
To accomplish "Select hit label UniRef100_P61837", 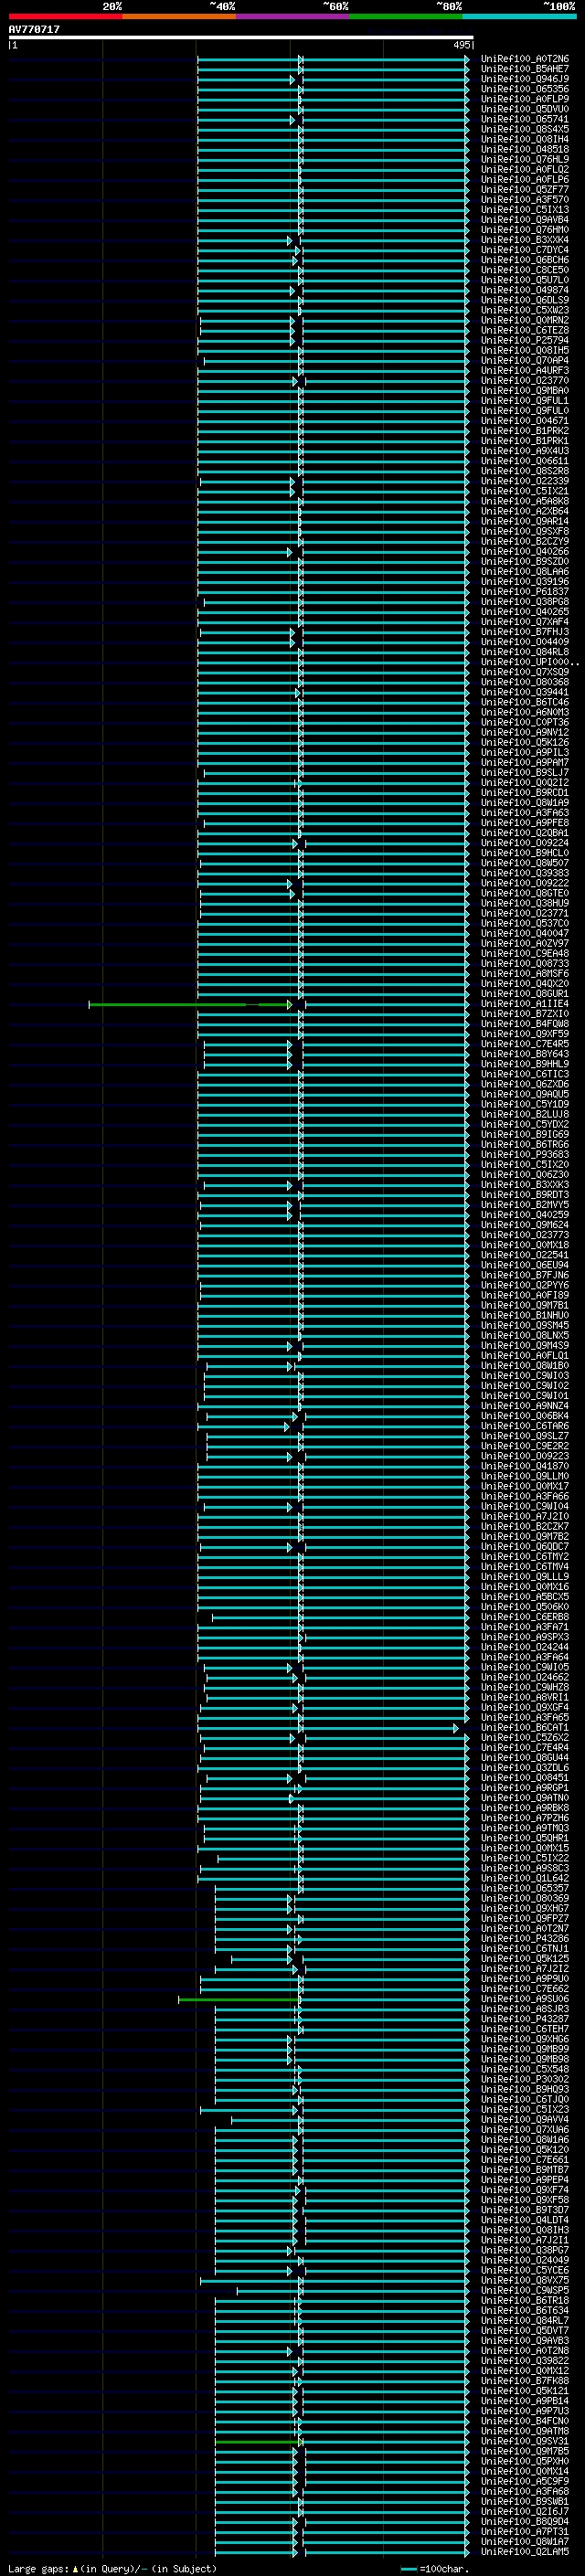I will coord(525,592).
